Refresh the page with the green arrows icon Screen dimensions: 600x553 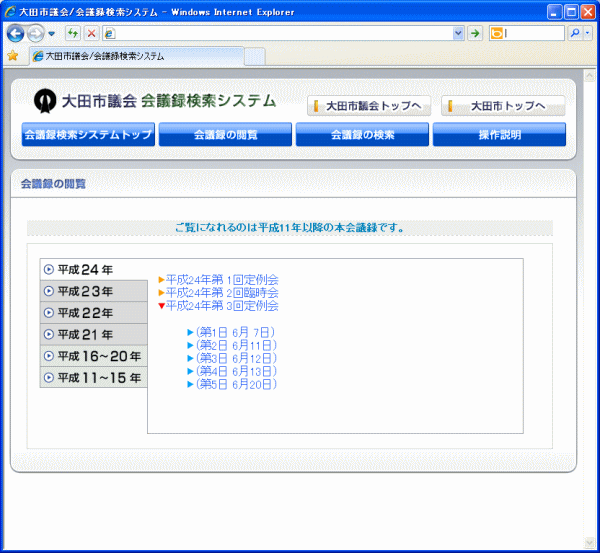(73, 33)
